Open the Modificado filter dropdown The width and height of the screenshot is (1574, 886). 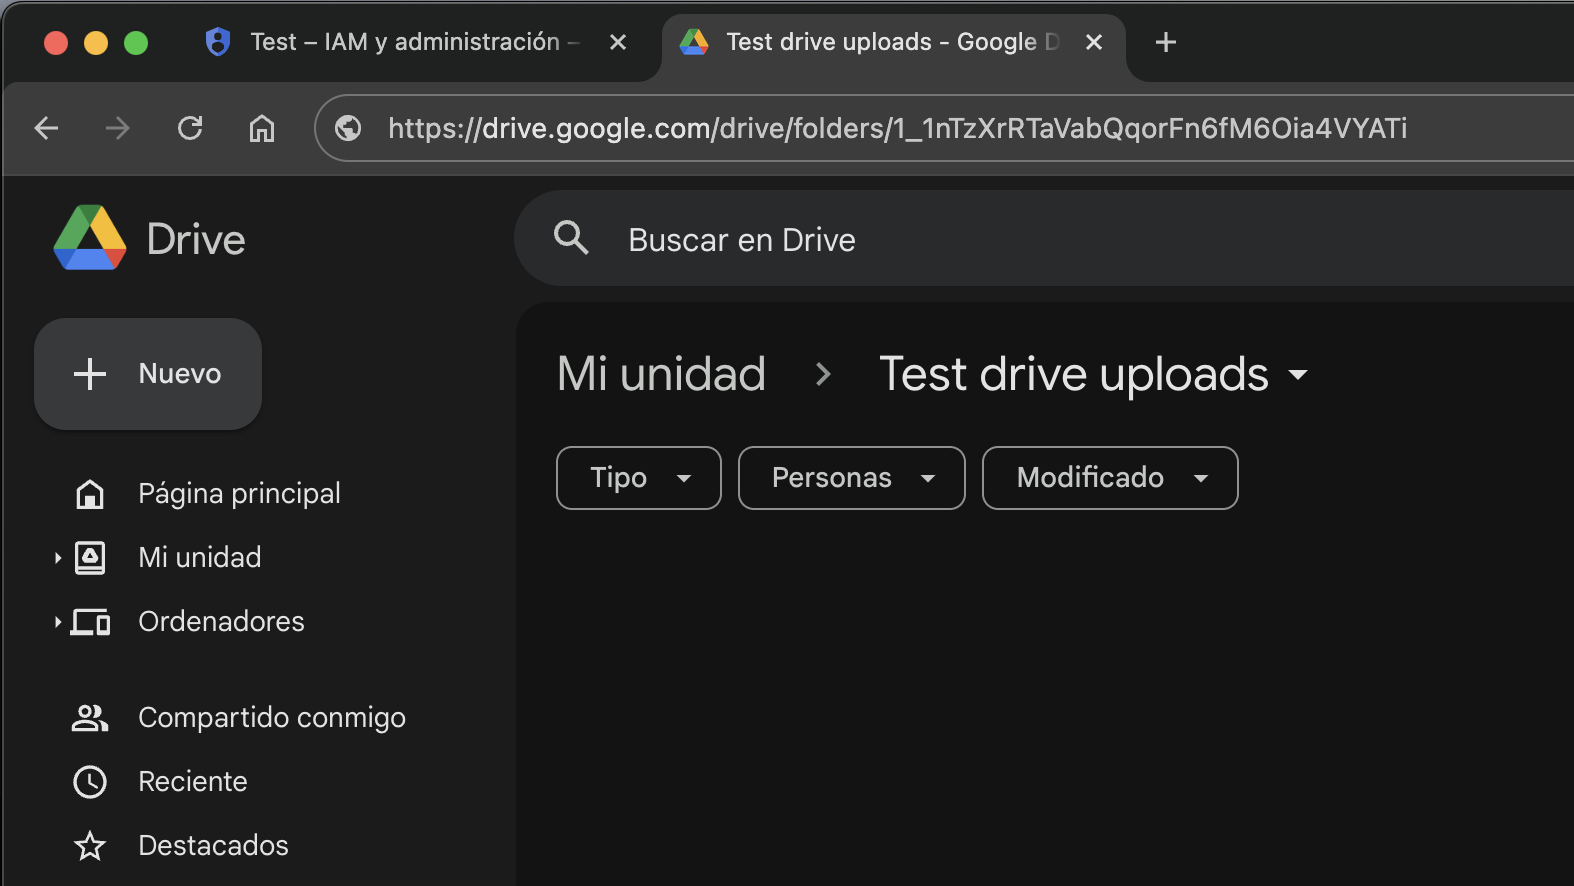pos(1109,478)
